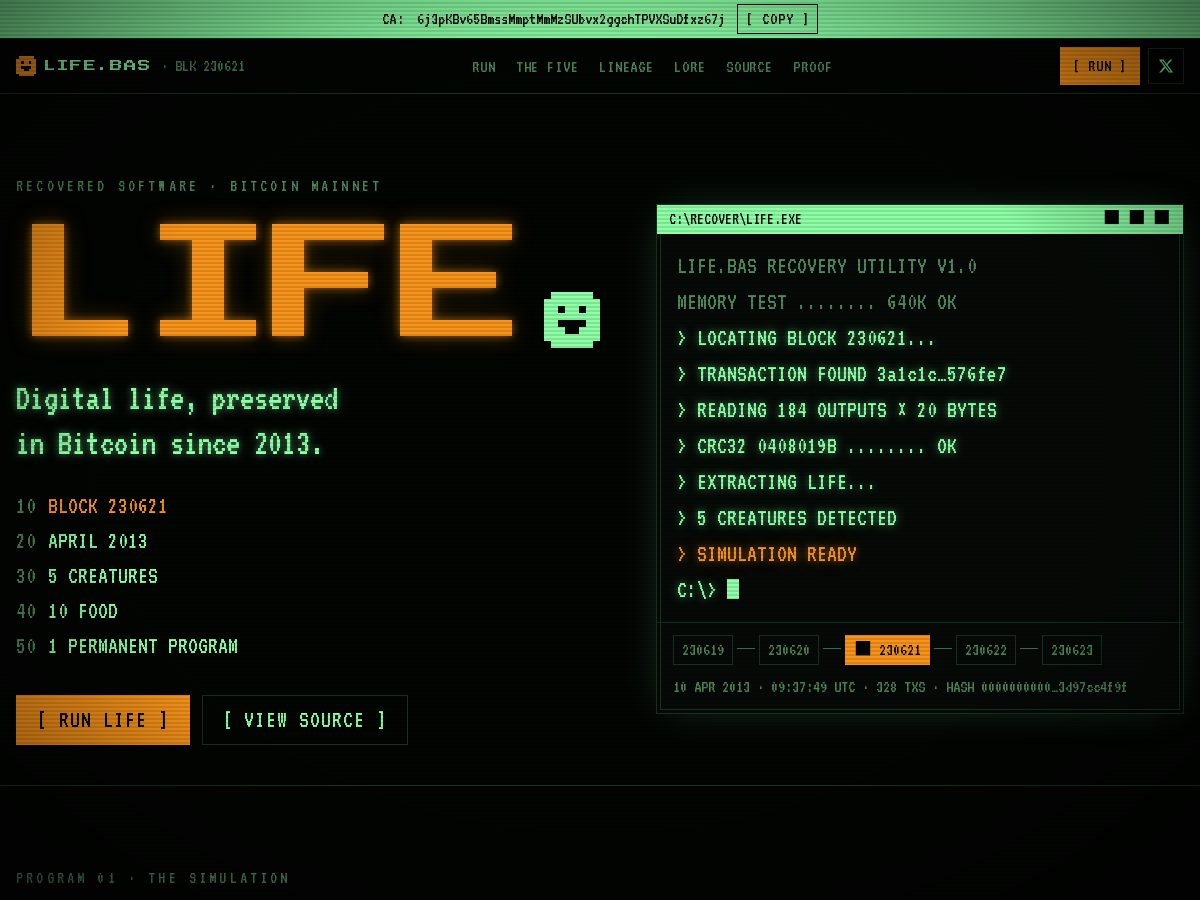Screen dimensions: 1200x900
Task: Select block 230619 in block timeline
Action: (x=703, y=650)
